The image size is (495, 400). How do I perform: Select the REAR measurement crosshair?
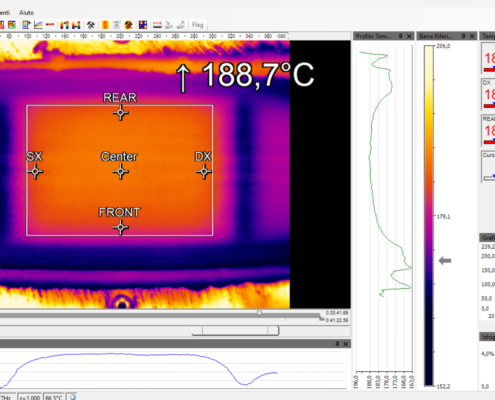pos(121,113)
